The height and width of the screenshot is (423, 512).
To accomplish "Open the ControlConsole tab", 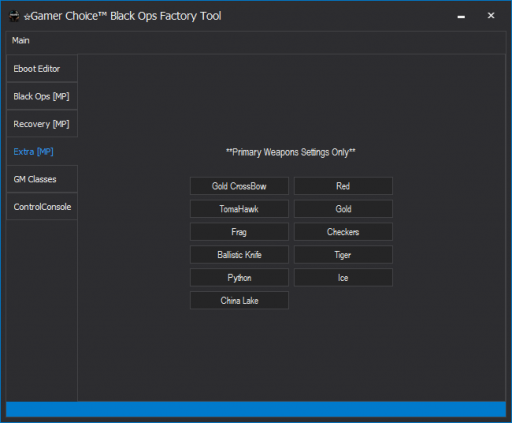I will [42, 207].
